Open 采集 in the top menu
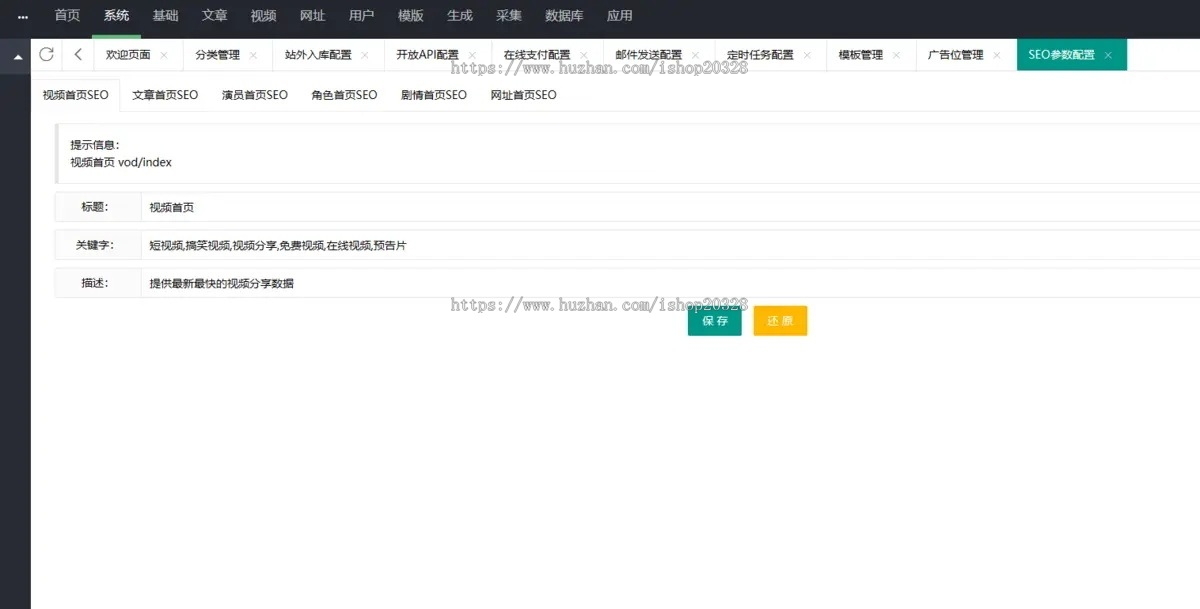This screenshot has width=1200, height=609. coord(508,16)
